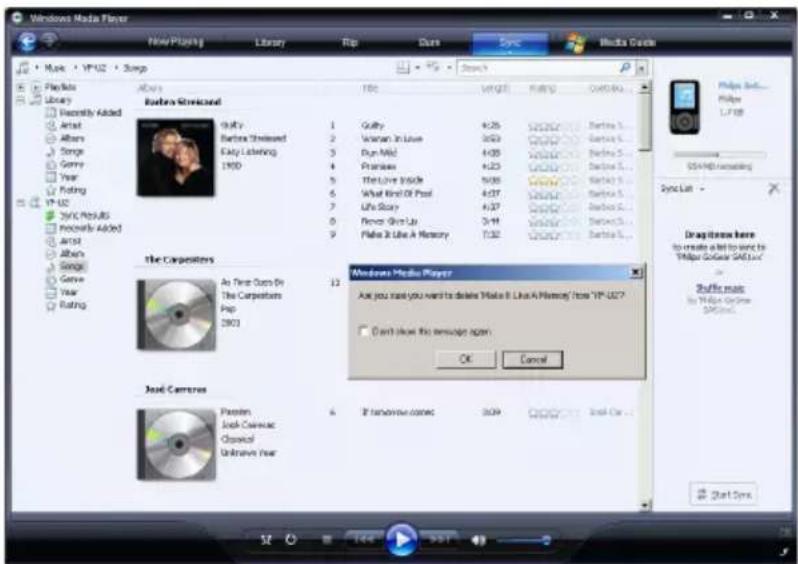
Task: Adjust the volume slider
Action: (x=523, y=540)
